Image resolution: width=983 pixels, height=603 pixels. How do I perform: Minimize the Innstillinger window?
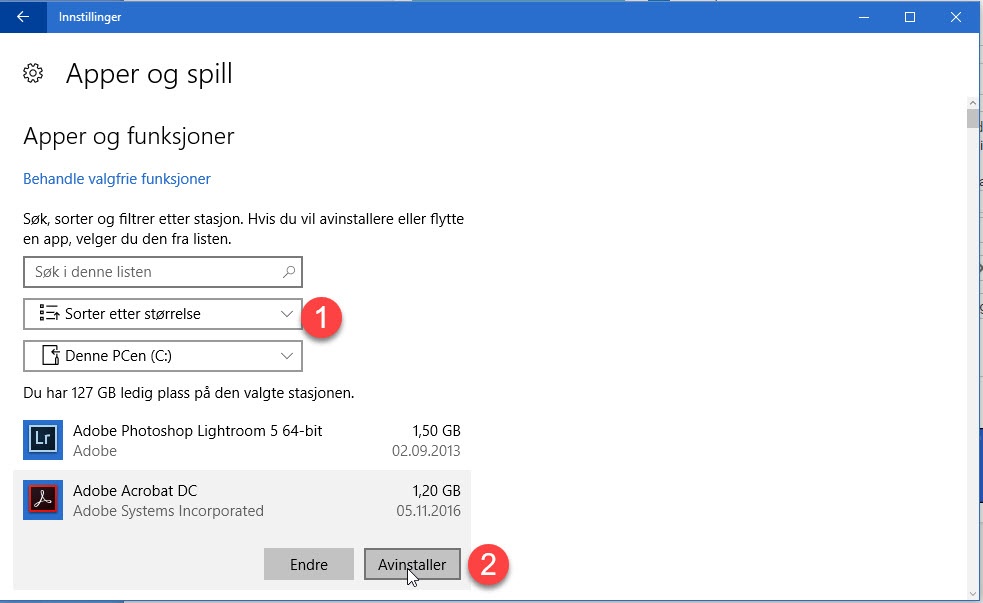pos(864,16)
